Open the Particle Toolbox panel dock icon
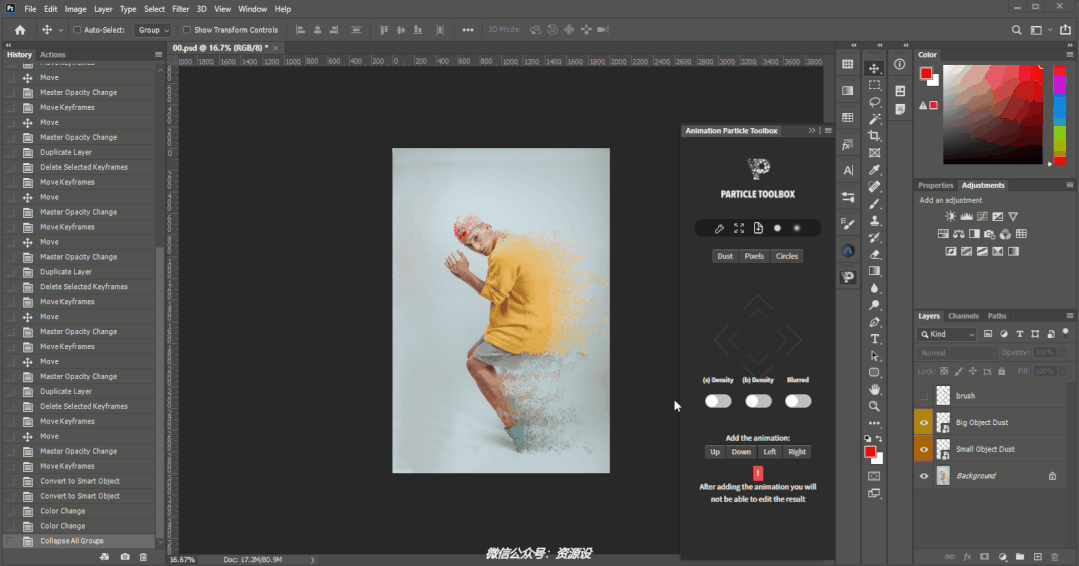This screenshot has height=566, width=1079. 848,276
